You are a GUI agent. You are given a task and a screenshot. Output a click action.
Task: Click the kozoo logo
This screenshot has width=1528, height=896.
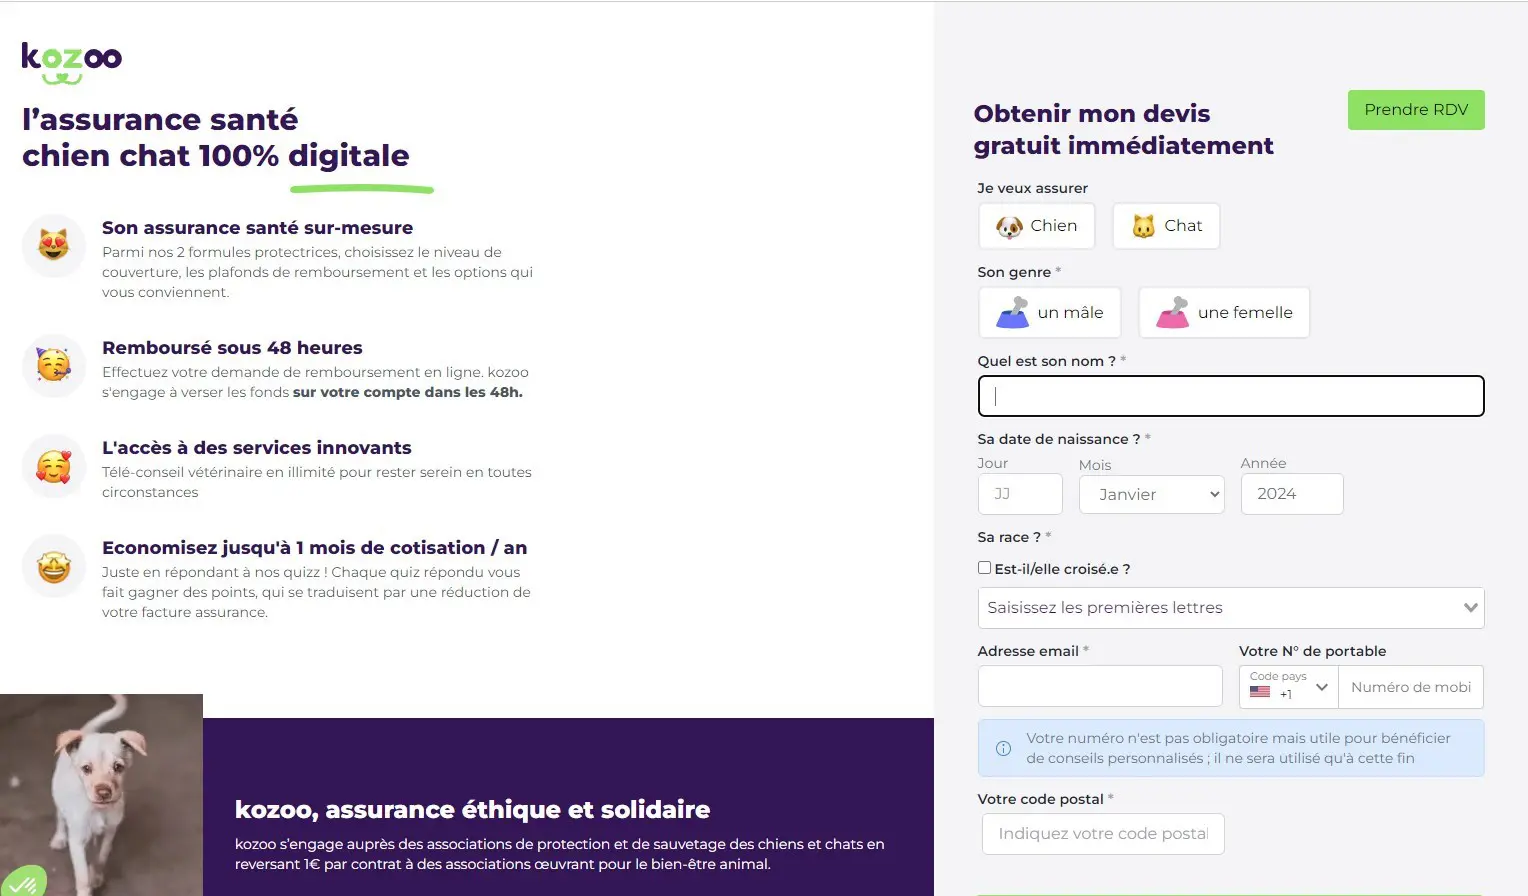click(x=72, y=63)
